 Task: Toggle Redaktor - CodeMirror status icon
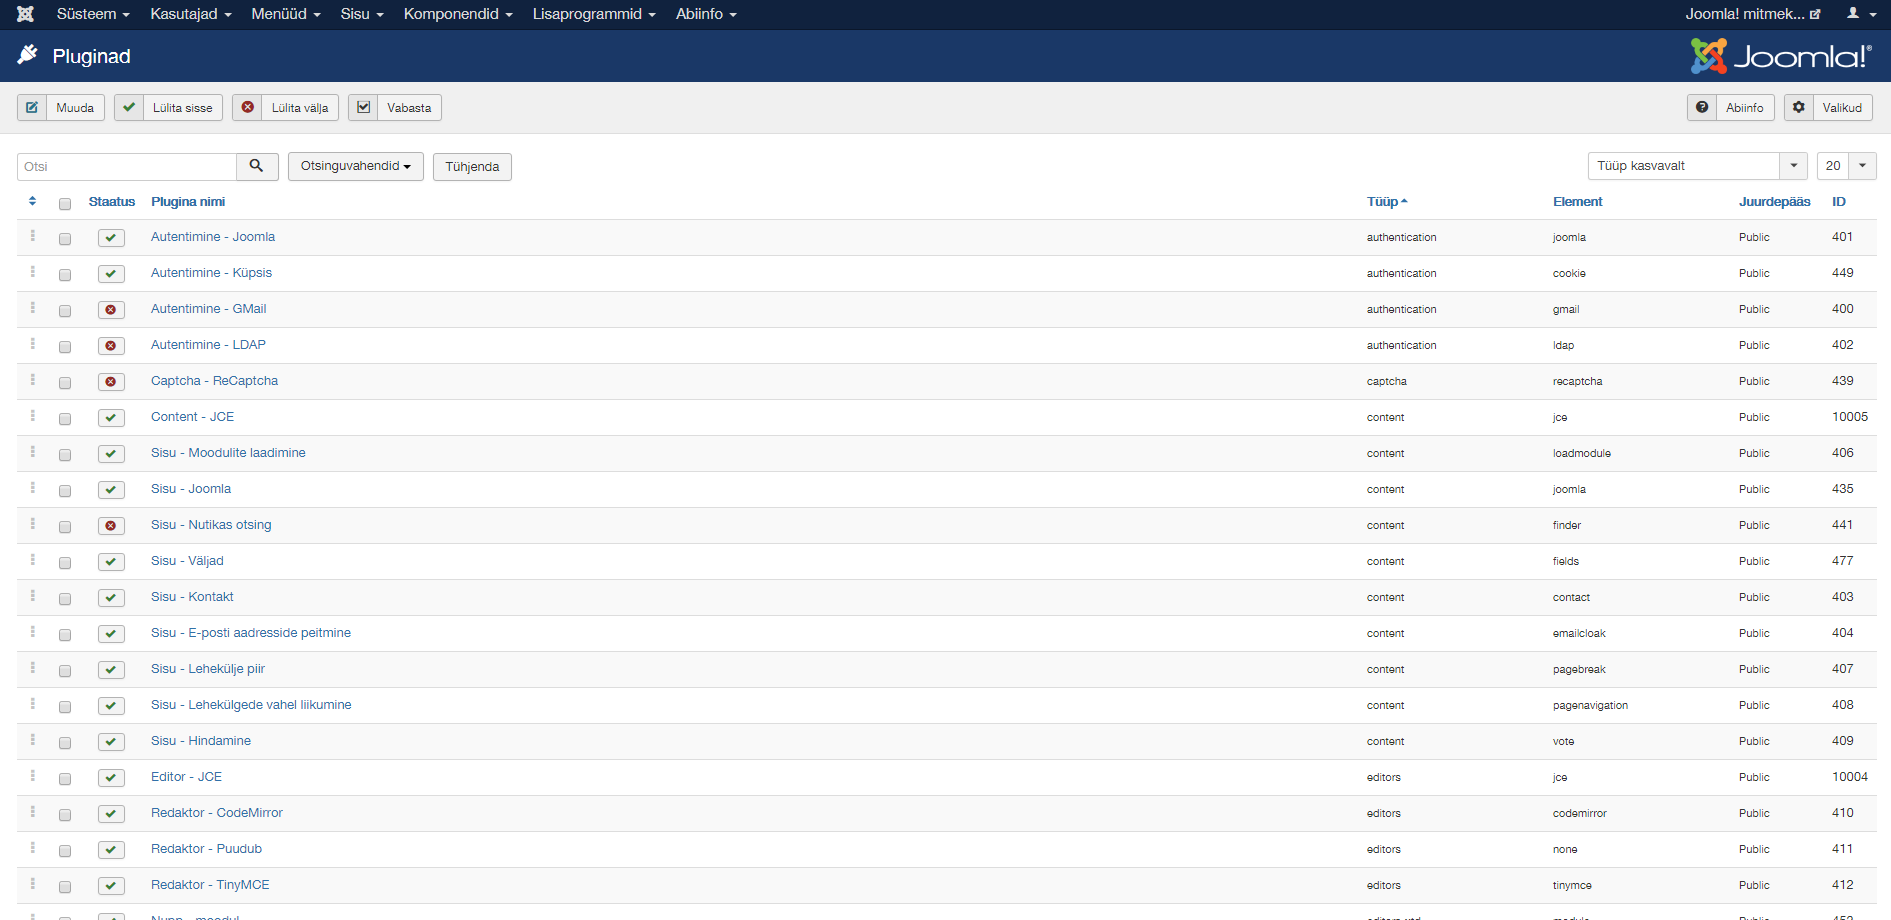[111, 814]
